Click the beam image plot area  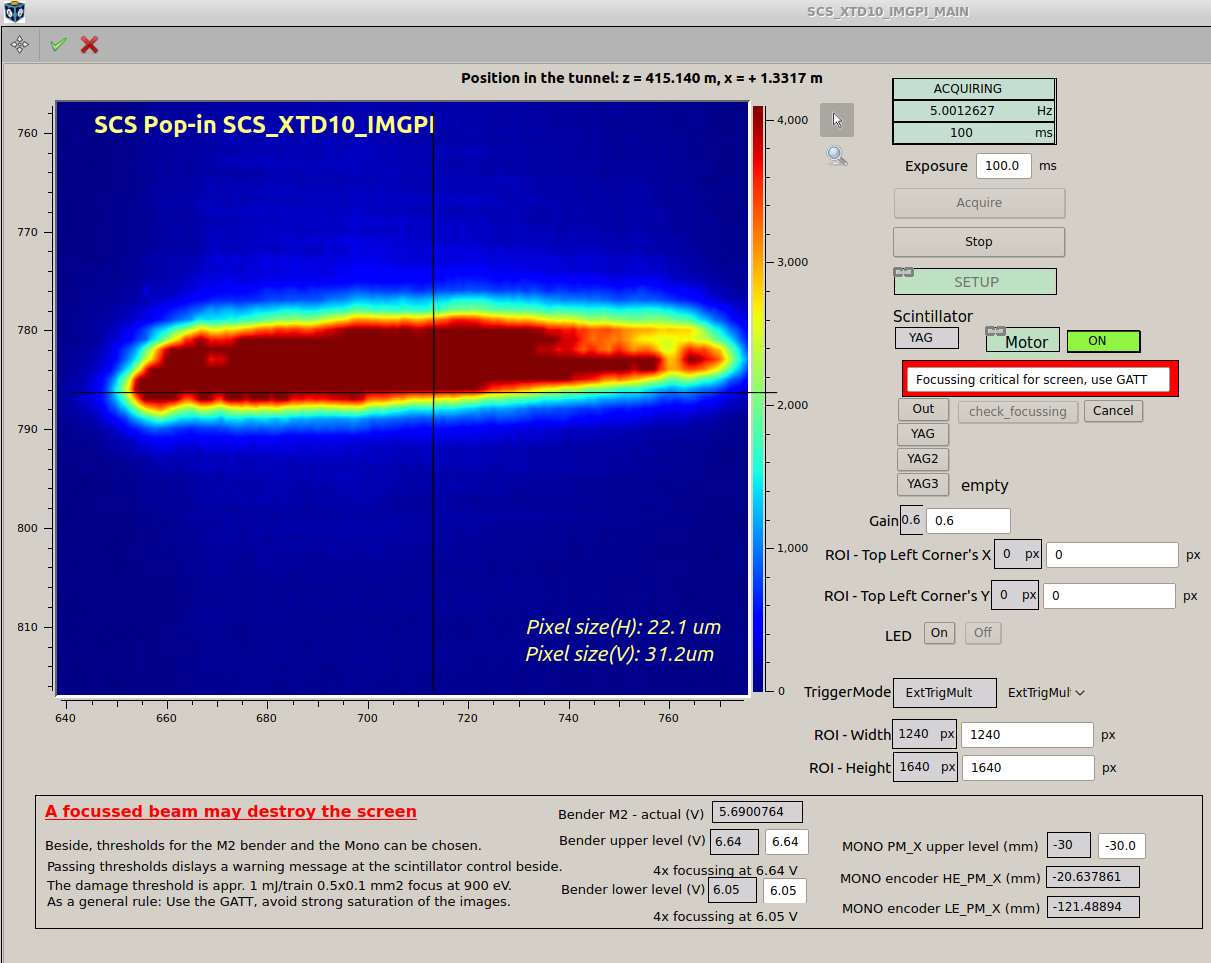402,397
